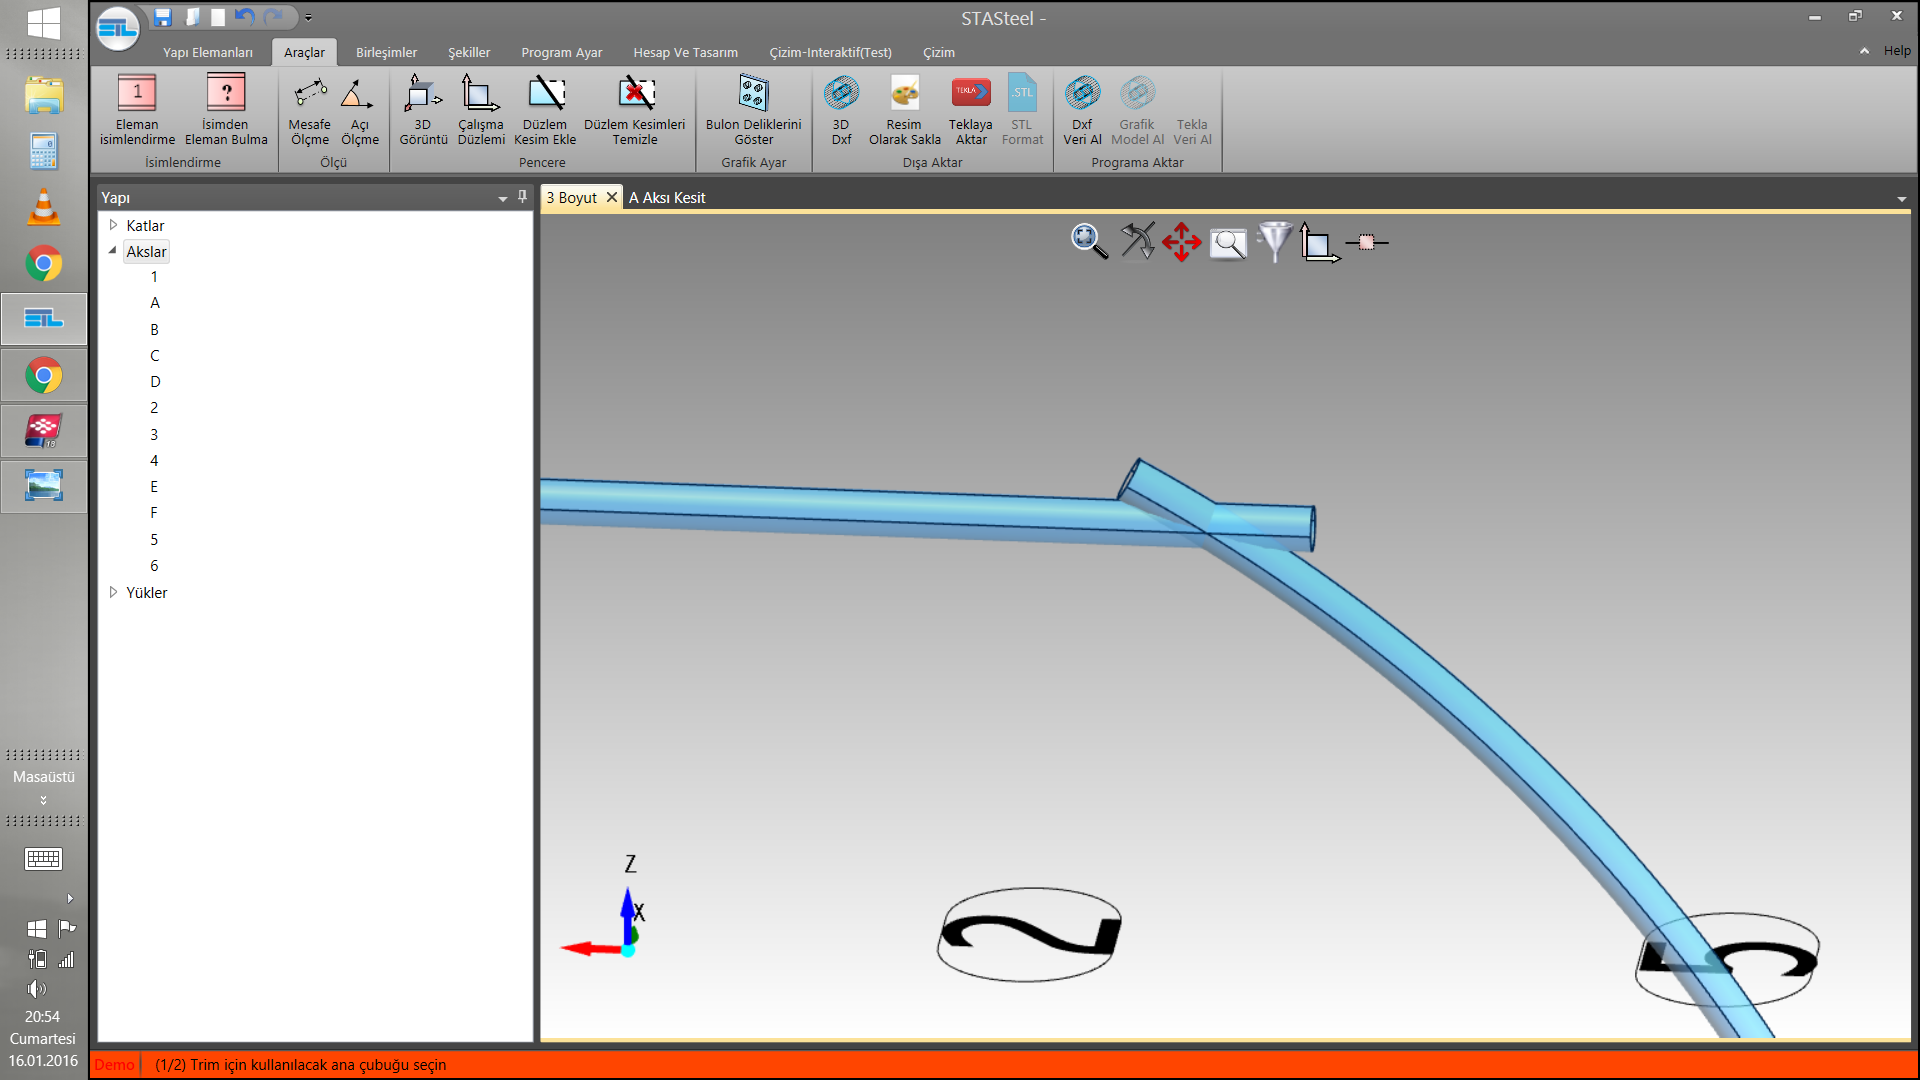Viewport: 1920px width, 1080px height.
Task: Open the 3D Görüntü view tool
Action: (x=423, y=110)
